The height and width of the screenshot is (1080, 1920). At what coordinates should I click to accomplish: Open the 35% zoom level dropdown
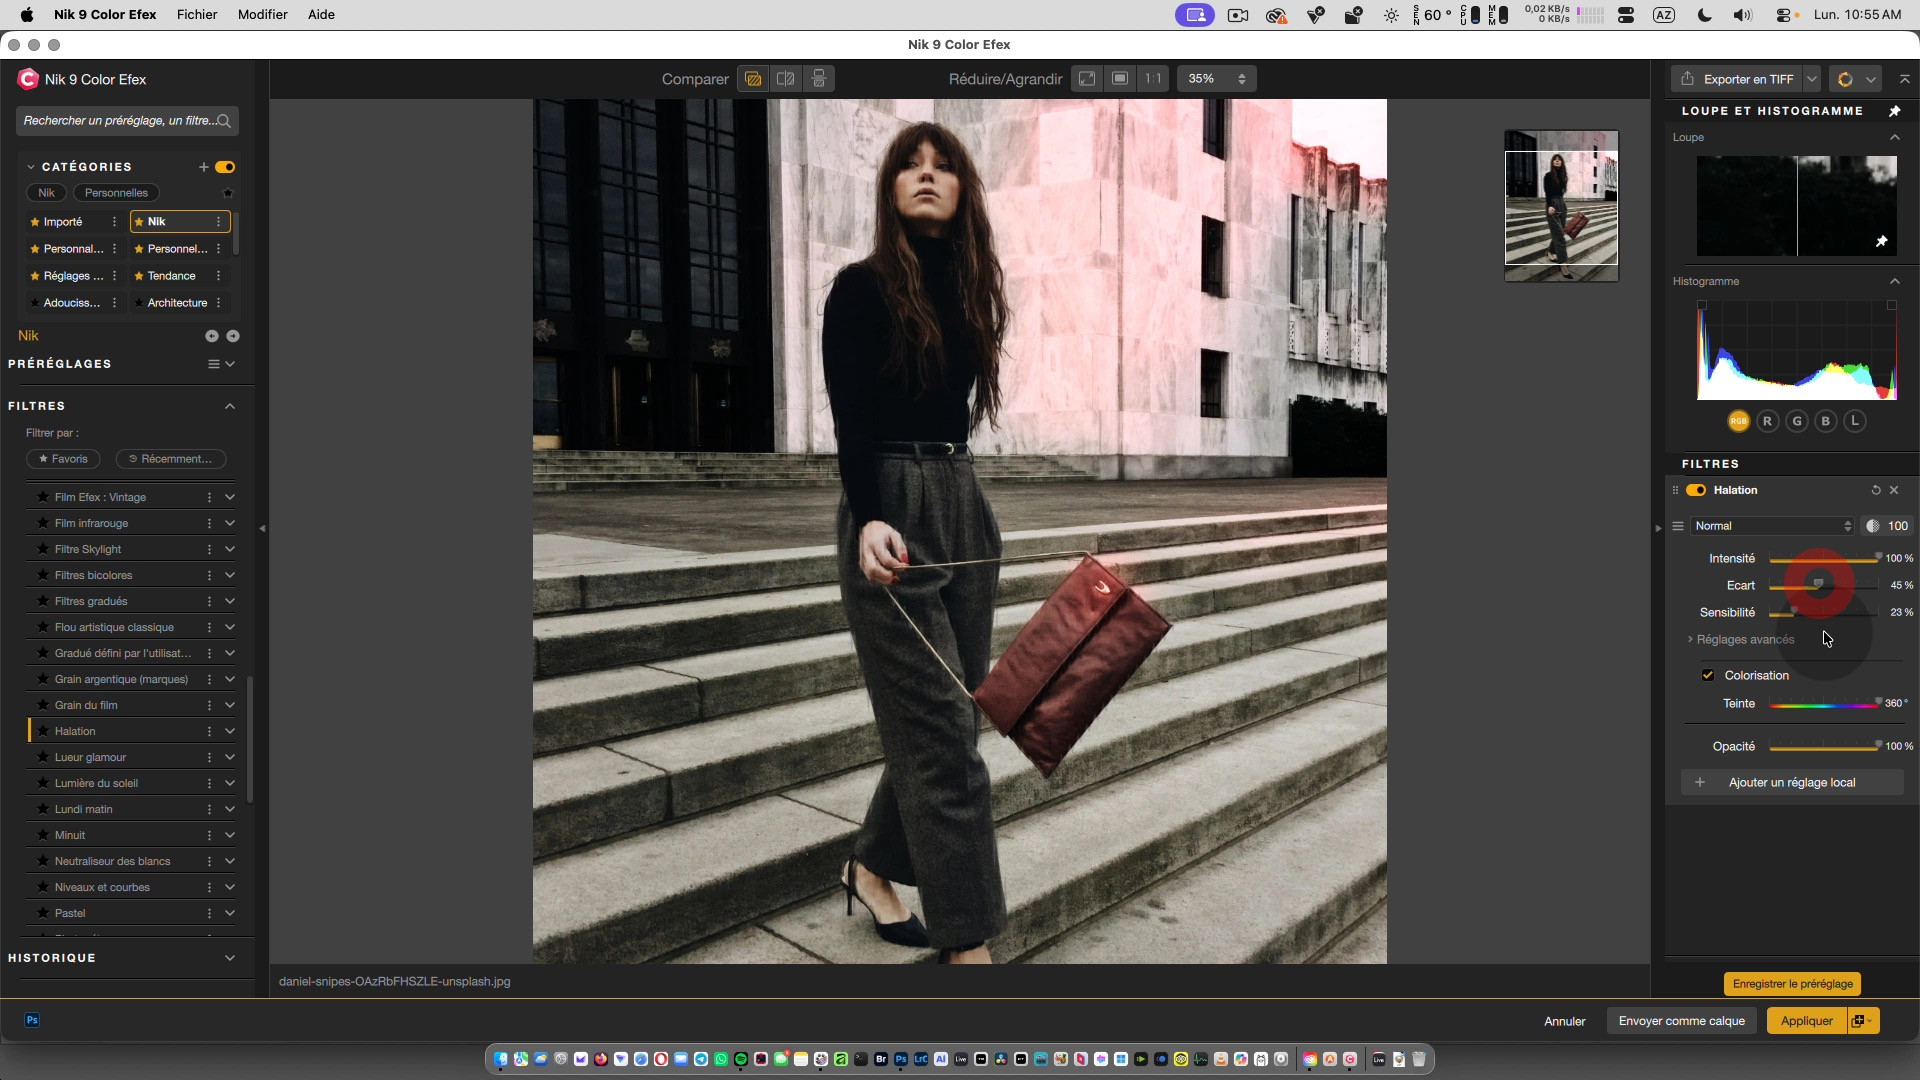(x=1217, y=79)
